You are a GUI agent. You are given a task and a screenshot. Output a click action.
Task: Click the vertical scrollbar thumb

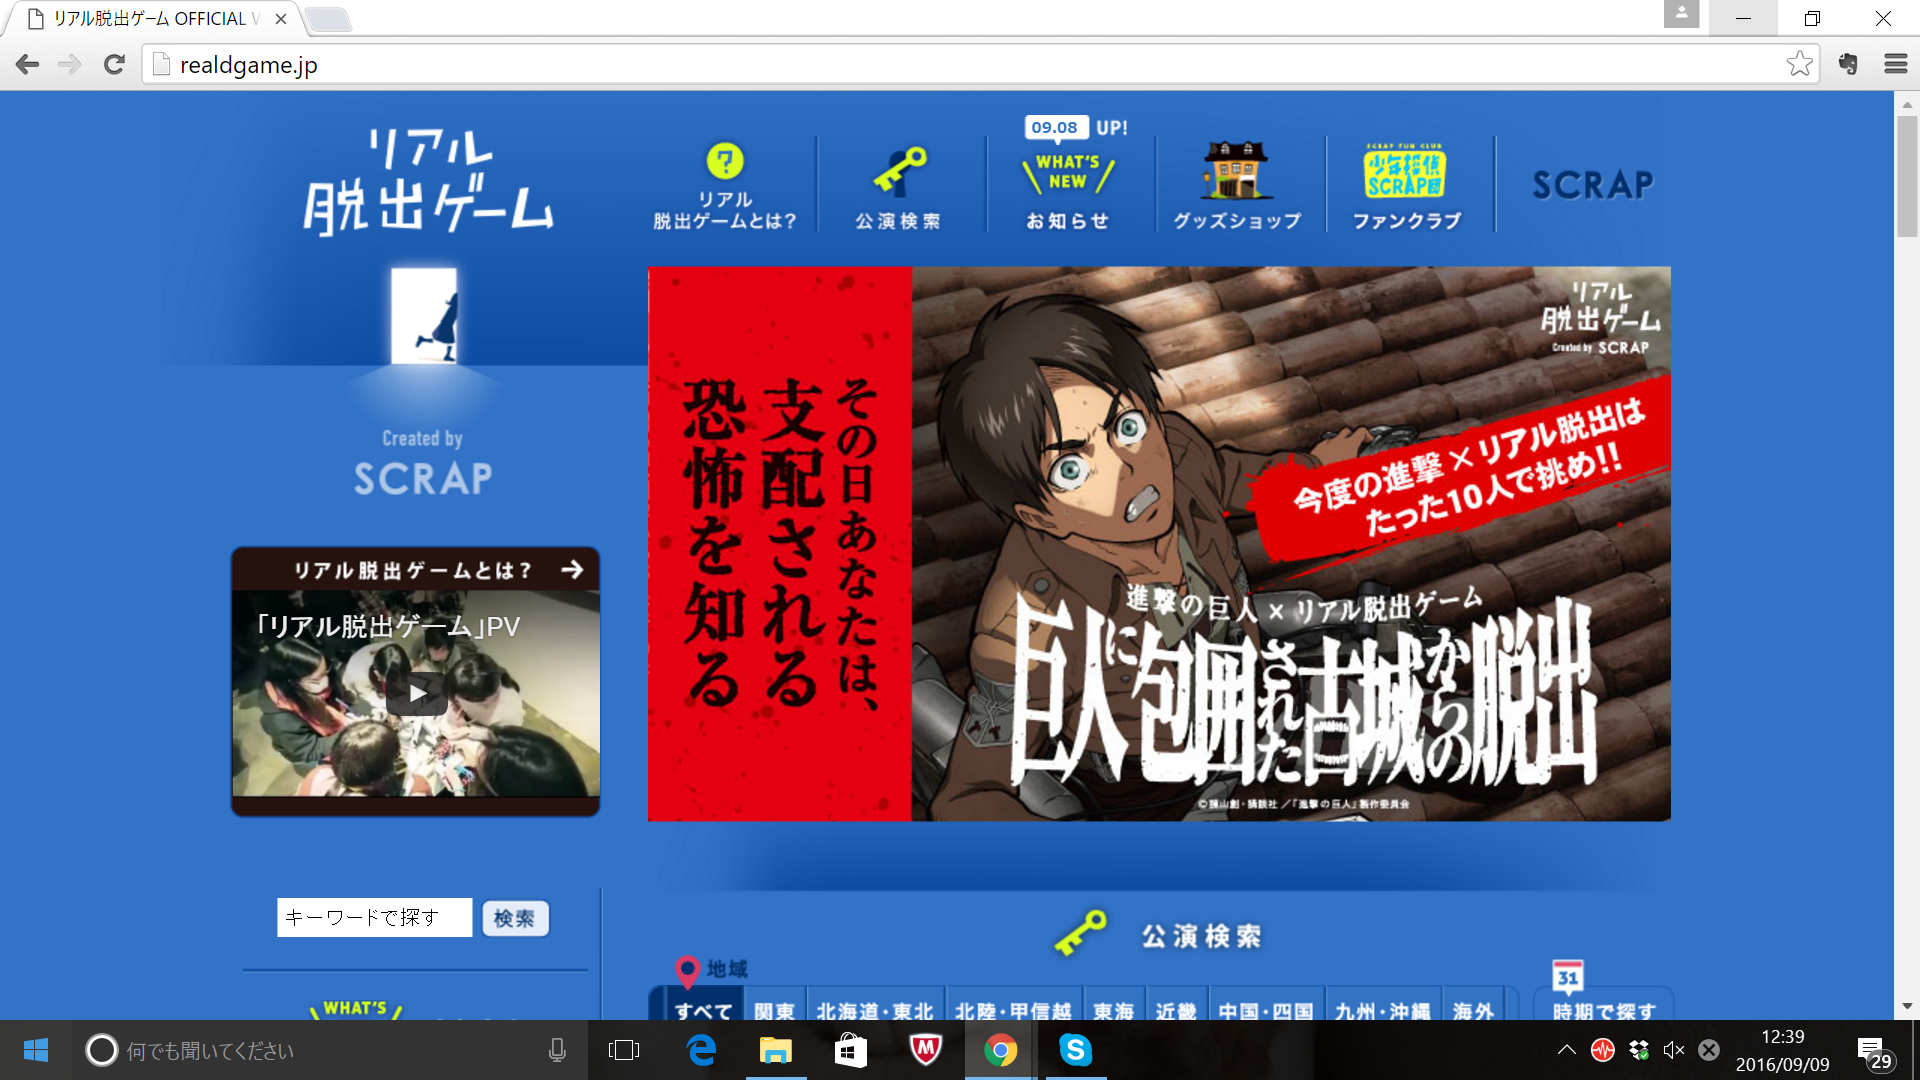point(1907,176)
